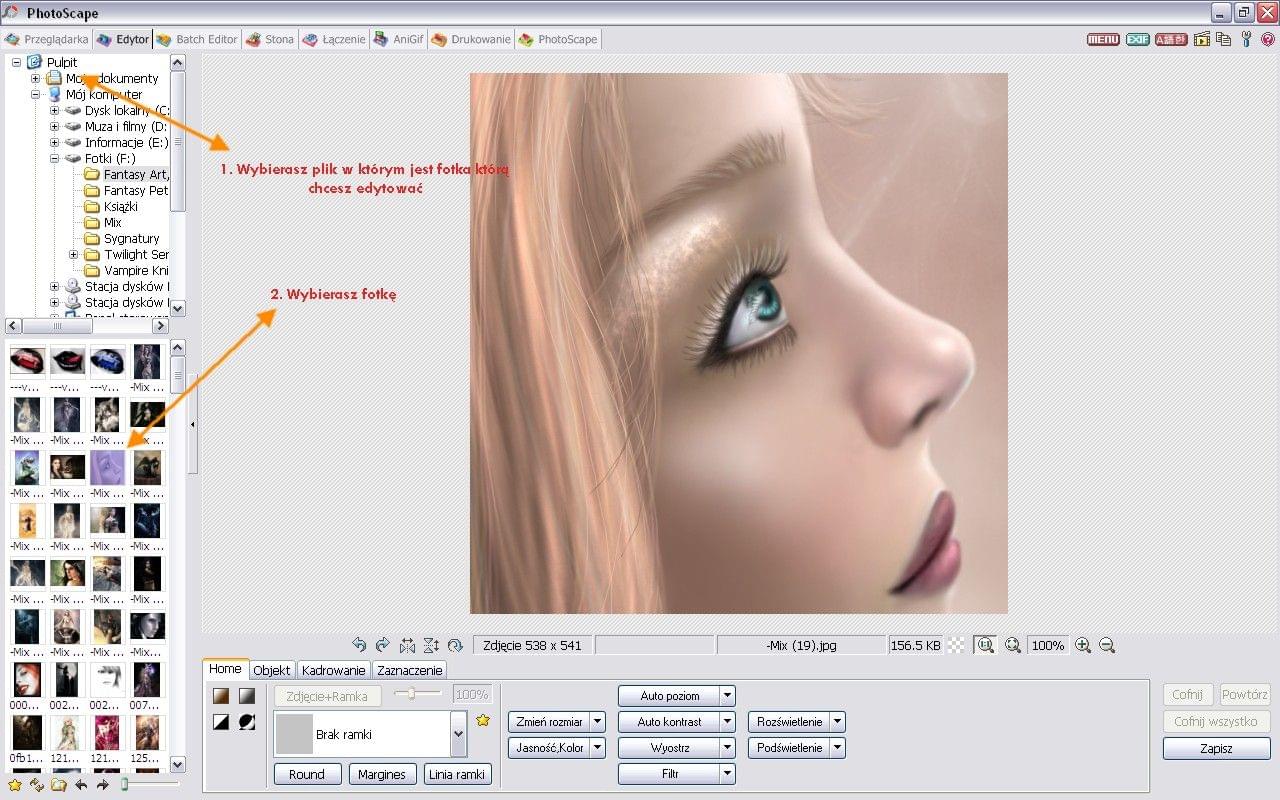Image resolution: width=1280 pixels, height=800 pixels.
Task: Apply the negative invert effect icon
Action: (247, 721)
